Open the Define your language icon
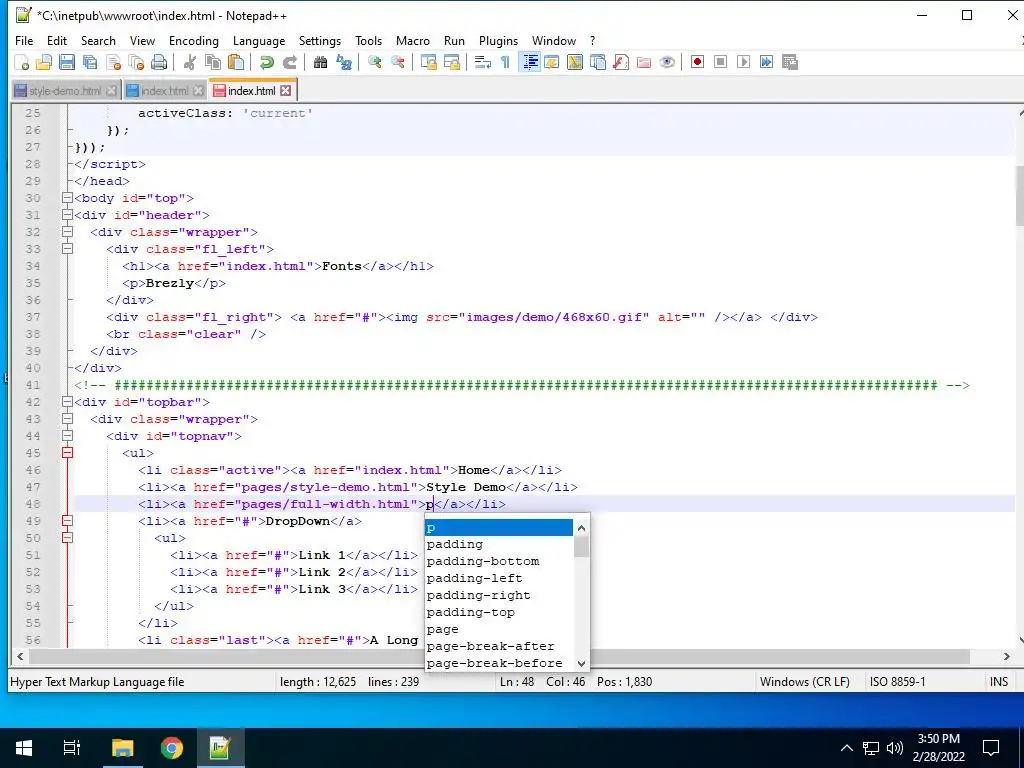The height and width of the screenshot is (768, 1024). pyautogui.click(x=552, y=62)
